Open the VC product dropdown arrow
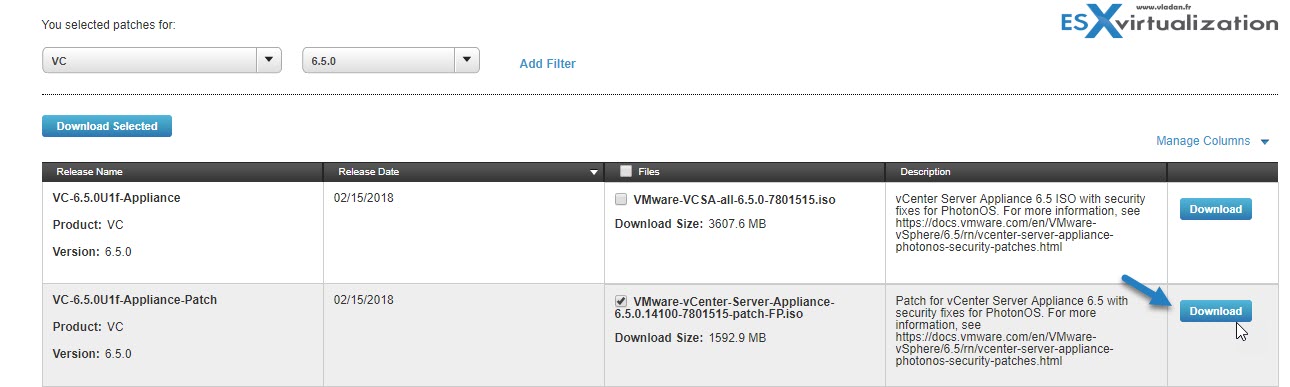Image resolution: width=1290 pixels, height=387 pixels. coord(268,61)
